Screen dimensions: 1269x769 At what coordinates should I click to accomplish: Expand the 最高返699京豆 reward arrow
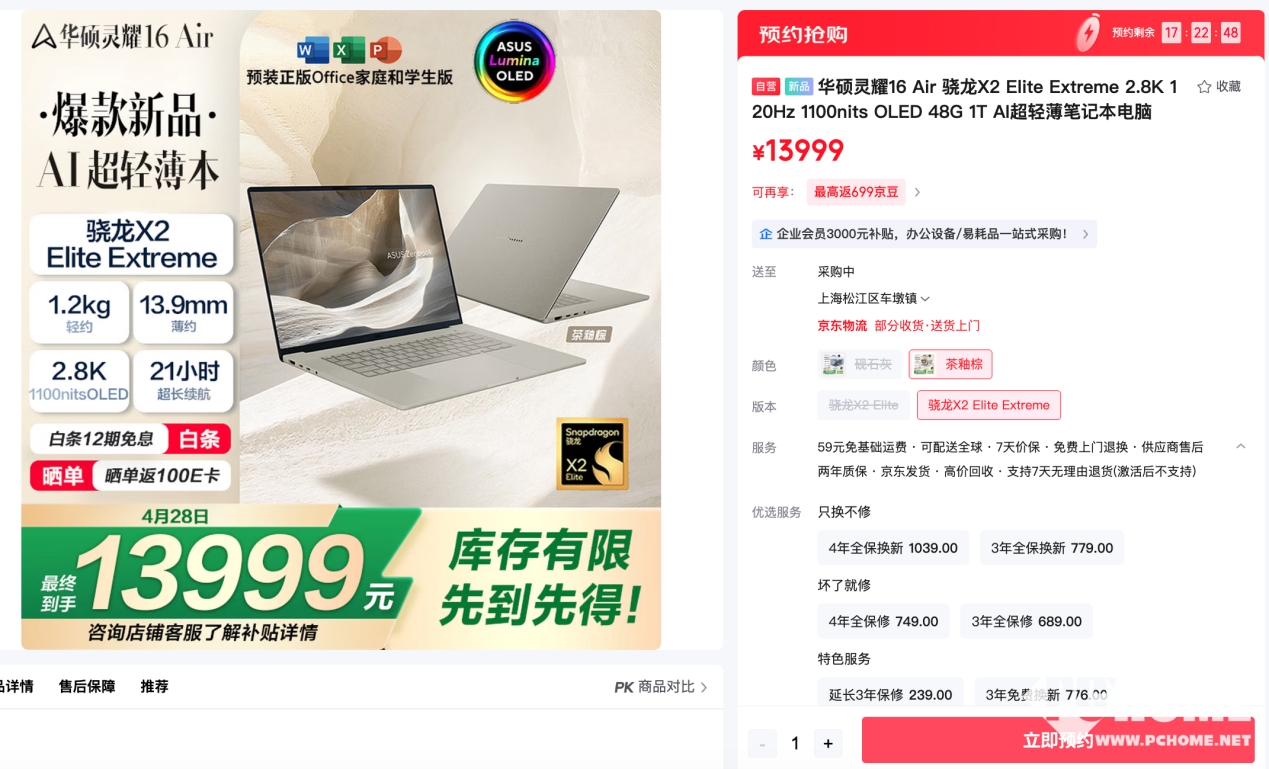[x=918, y=192]
